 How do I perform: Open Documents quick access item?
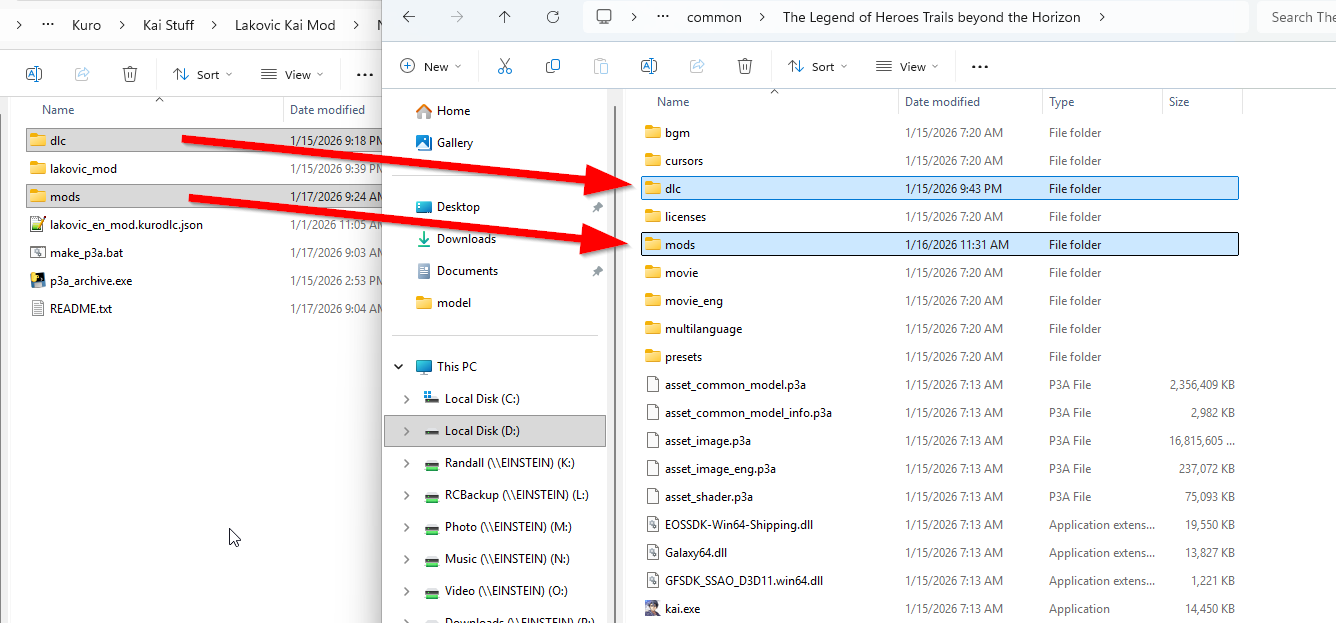[x=456, y=271]
